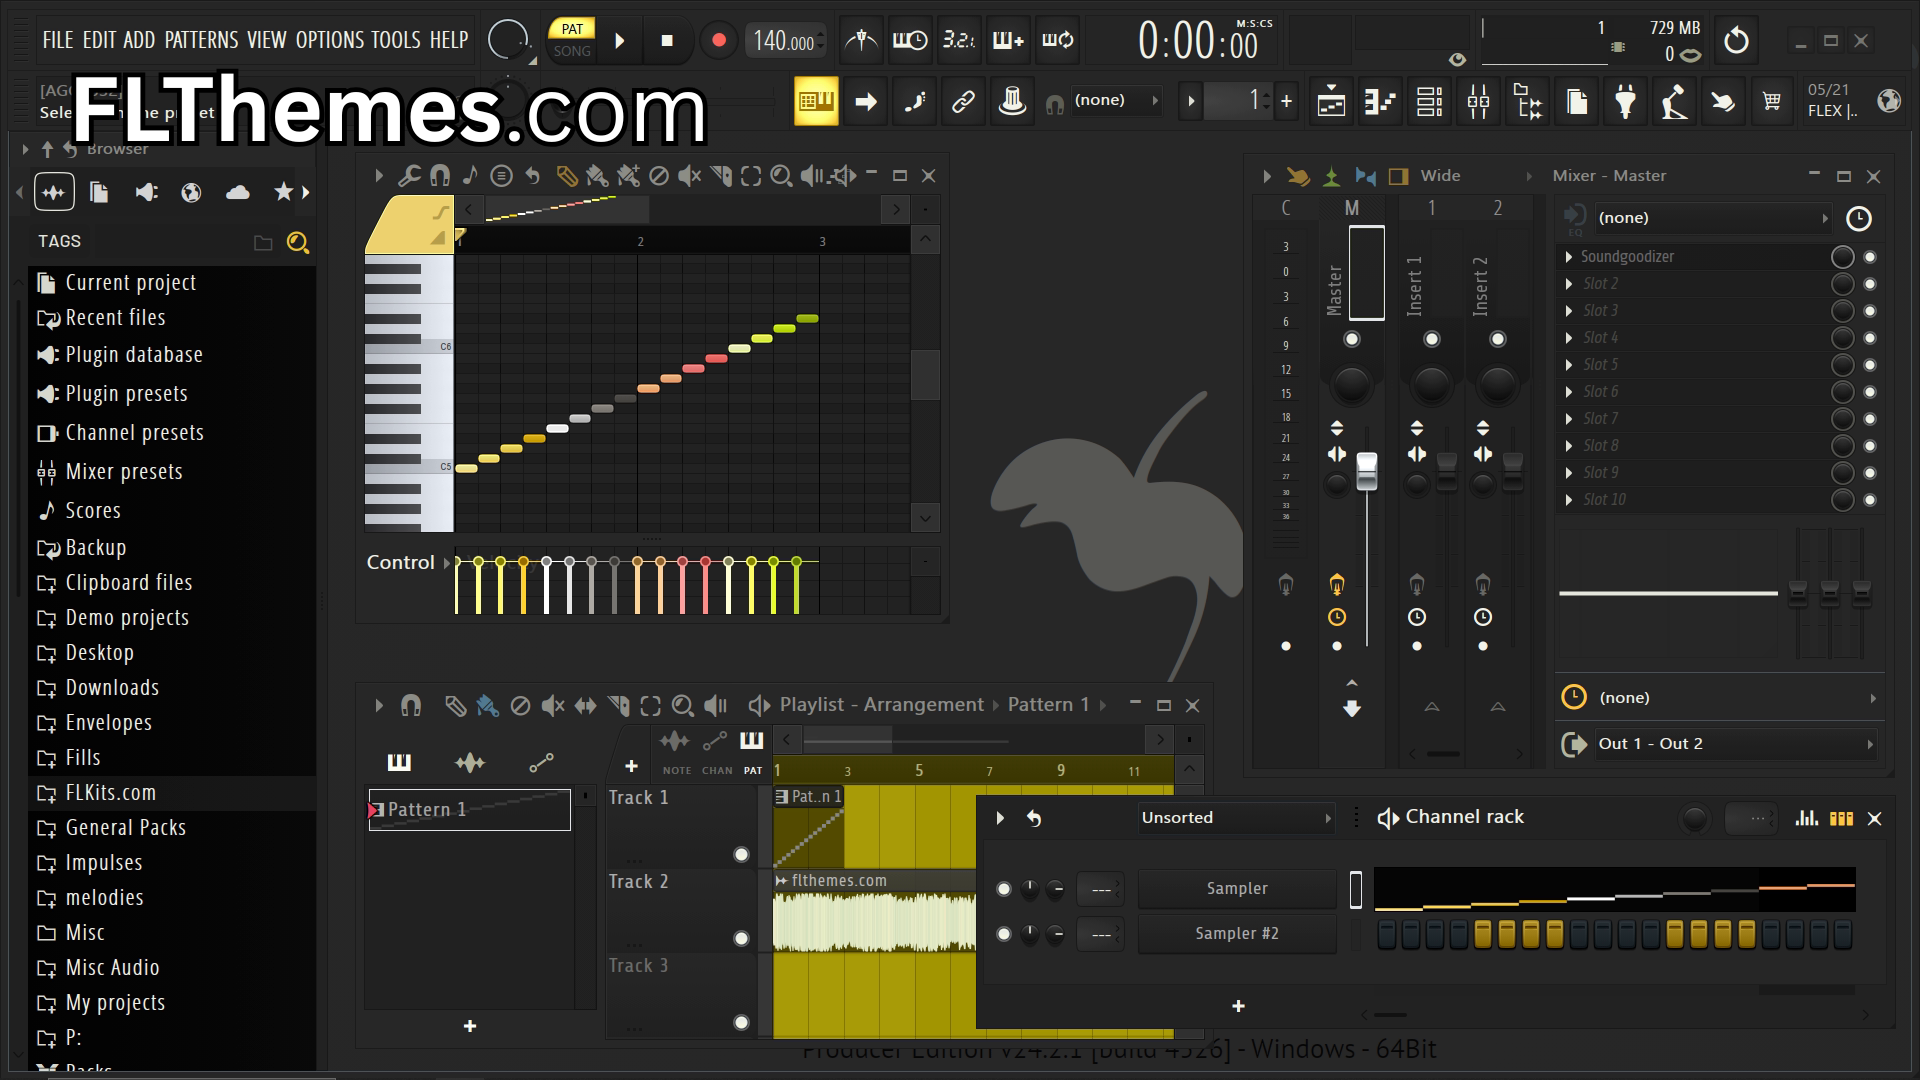Toggle the Sampler #2 channel mute LED
This screenshot has height=1080, width=1920.
(x=1004, y=934)
